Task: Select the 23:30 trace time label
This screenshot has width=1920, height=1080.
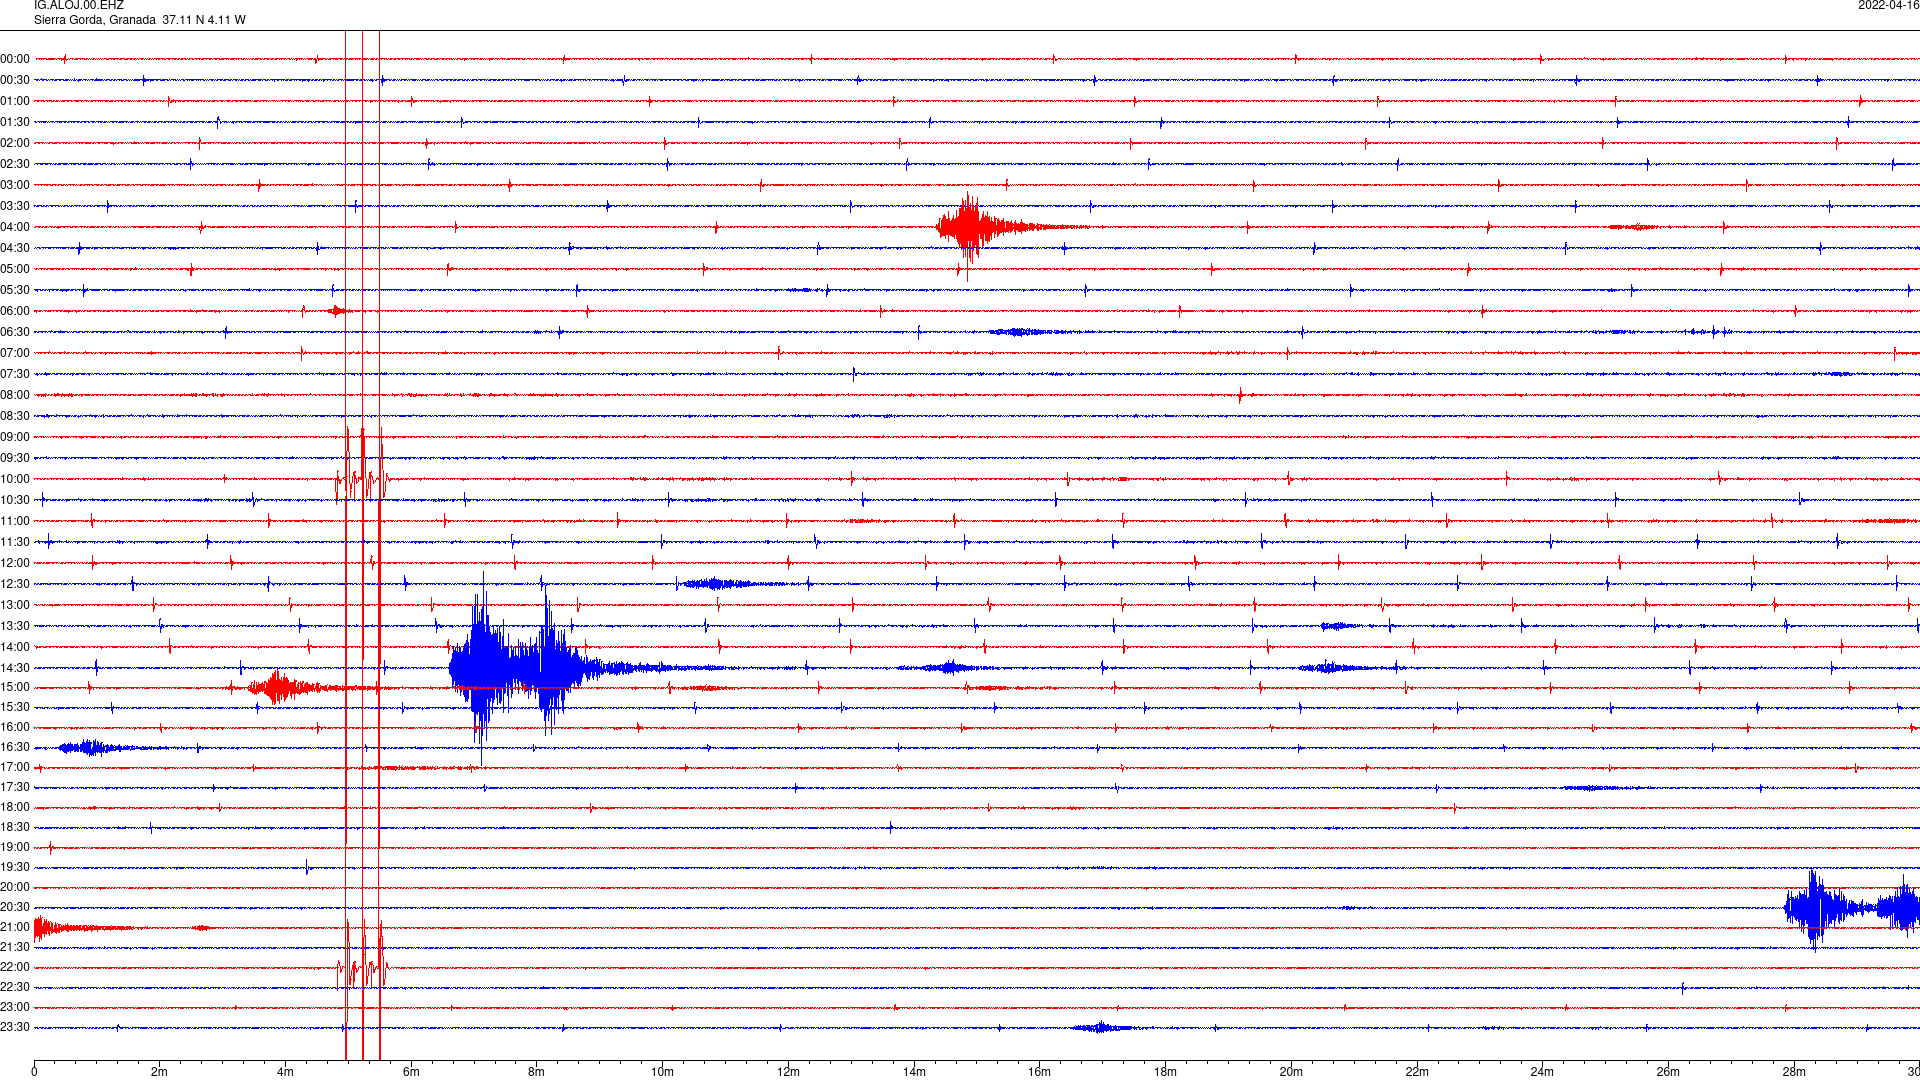Action: (15, 1027)
